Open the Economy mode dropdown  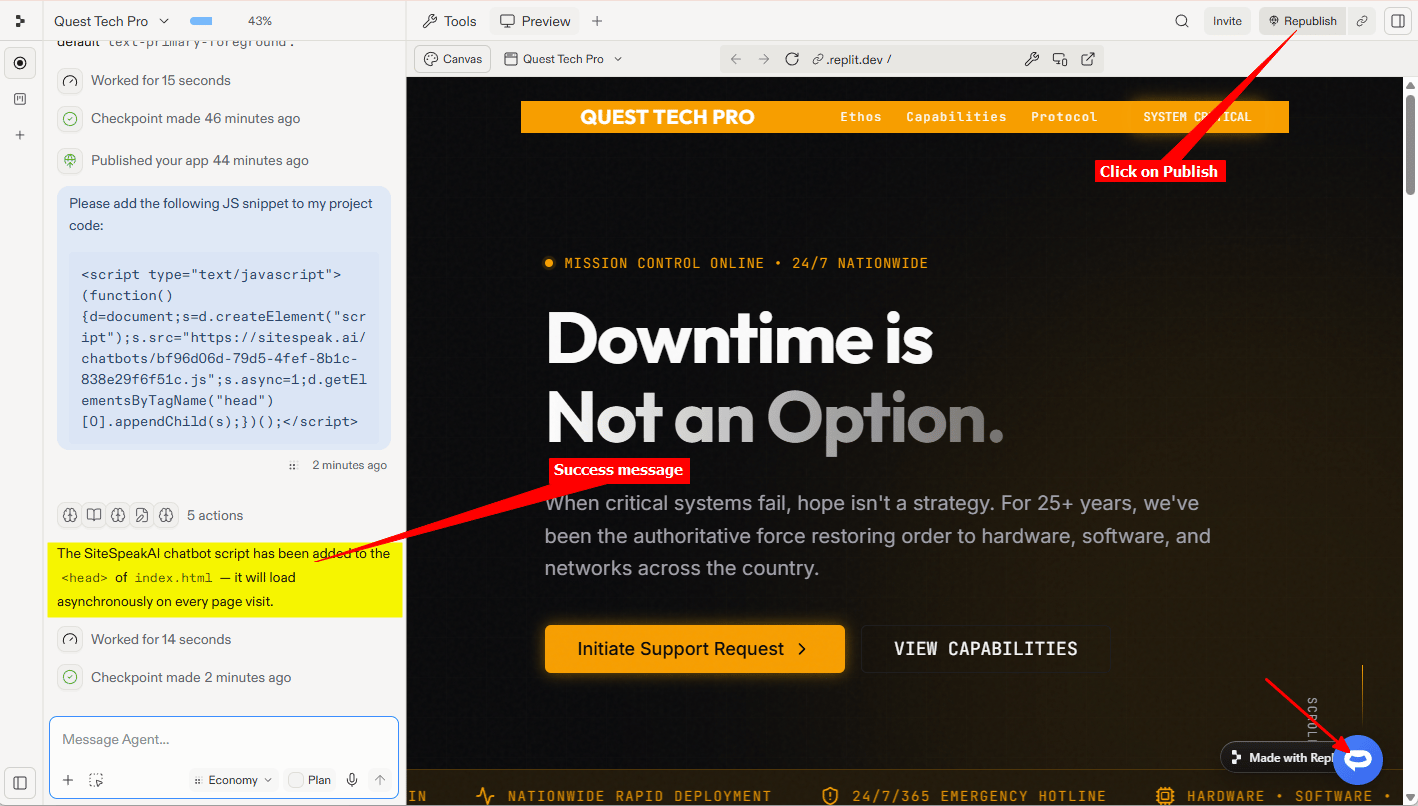(232, 780)
